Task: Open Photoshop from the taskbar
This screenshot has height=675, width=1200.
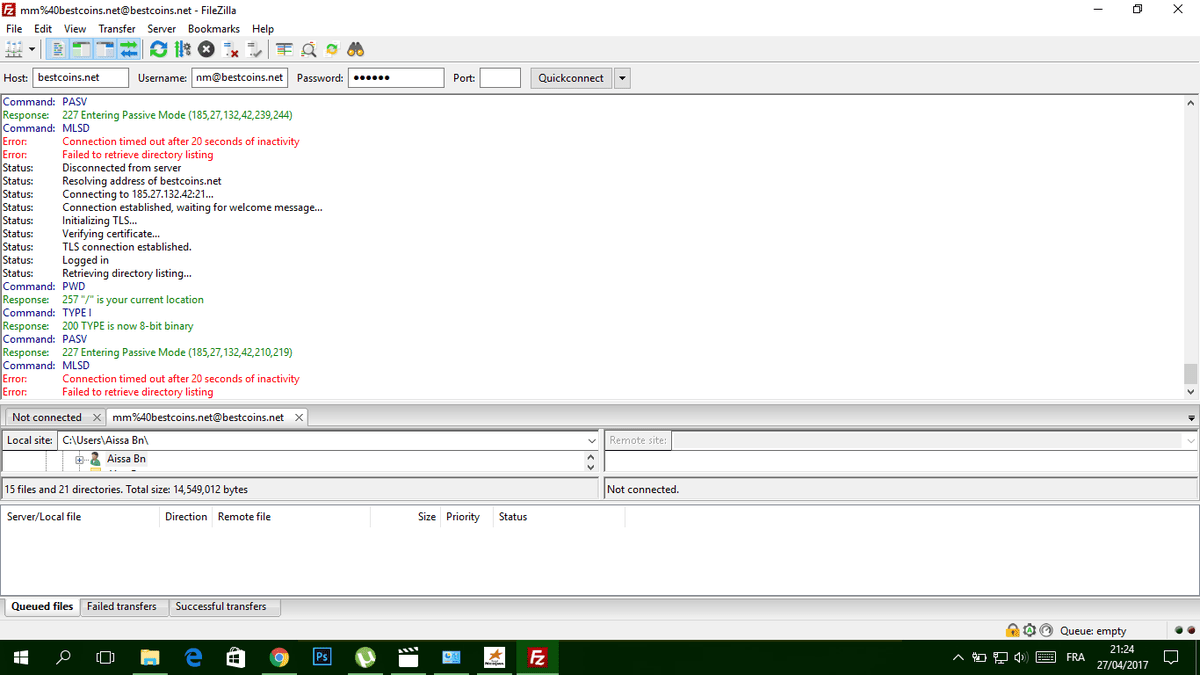Action: [322, 657]
